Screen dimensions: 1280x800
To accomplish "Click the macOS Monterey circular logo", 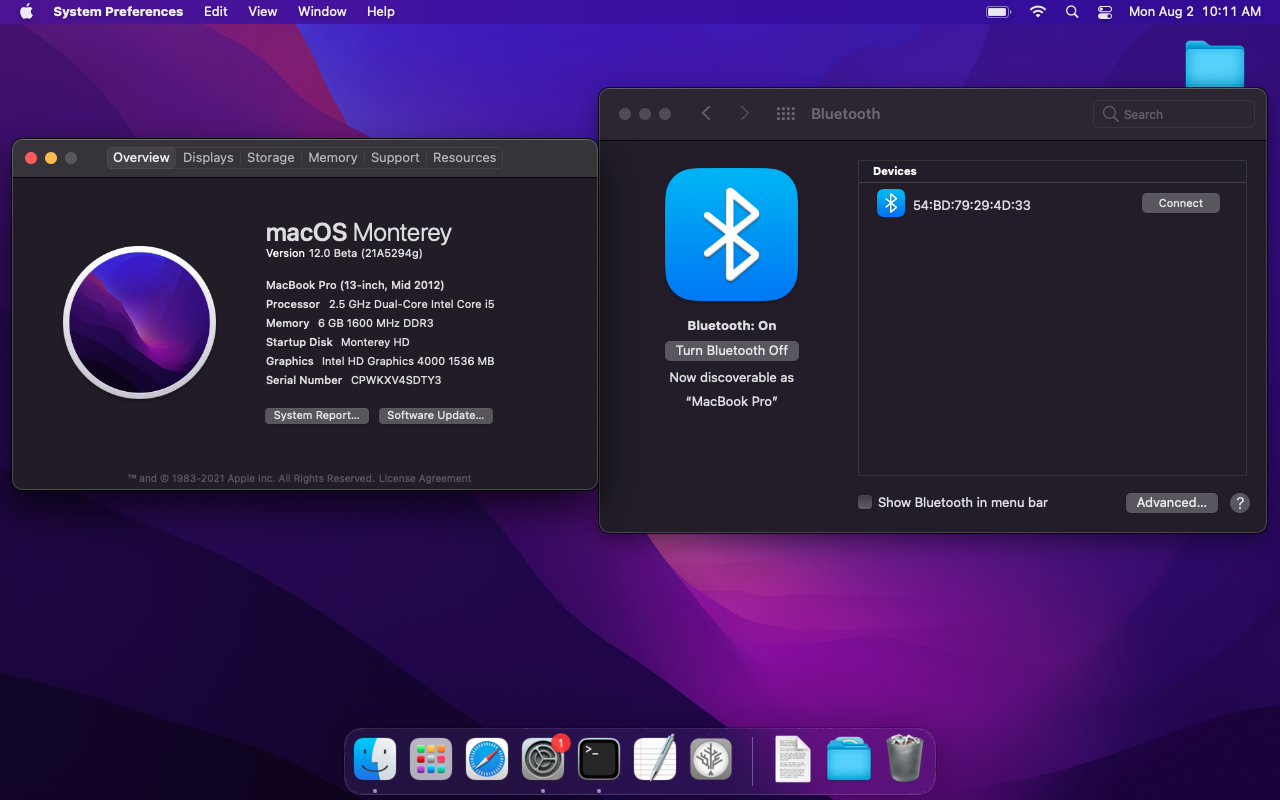I will pos(140,322).
